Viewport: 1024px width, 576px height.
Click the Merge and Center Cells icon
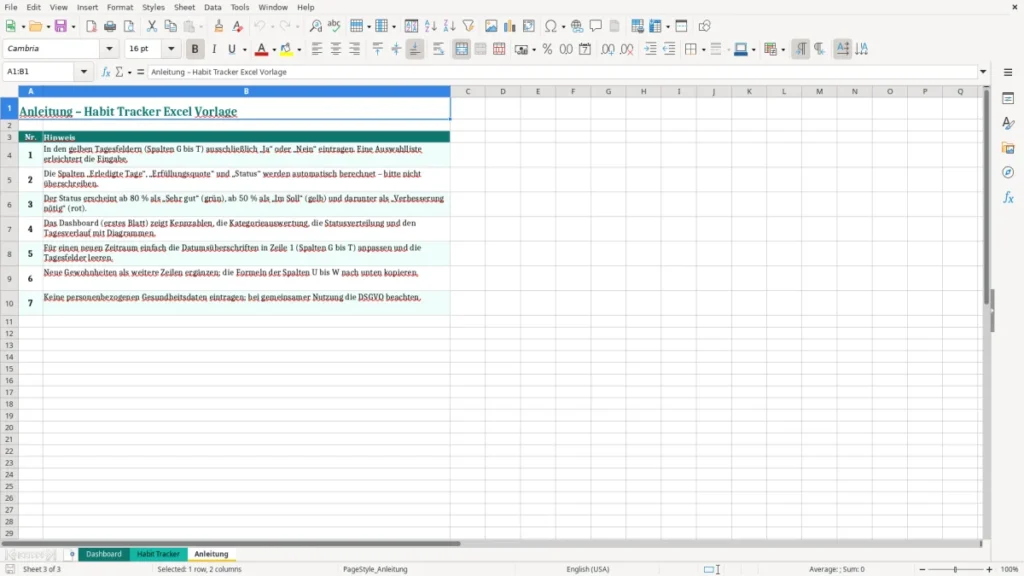point(462,49)
